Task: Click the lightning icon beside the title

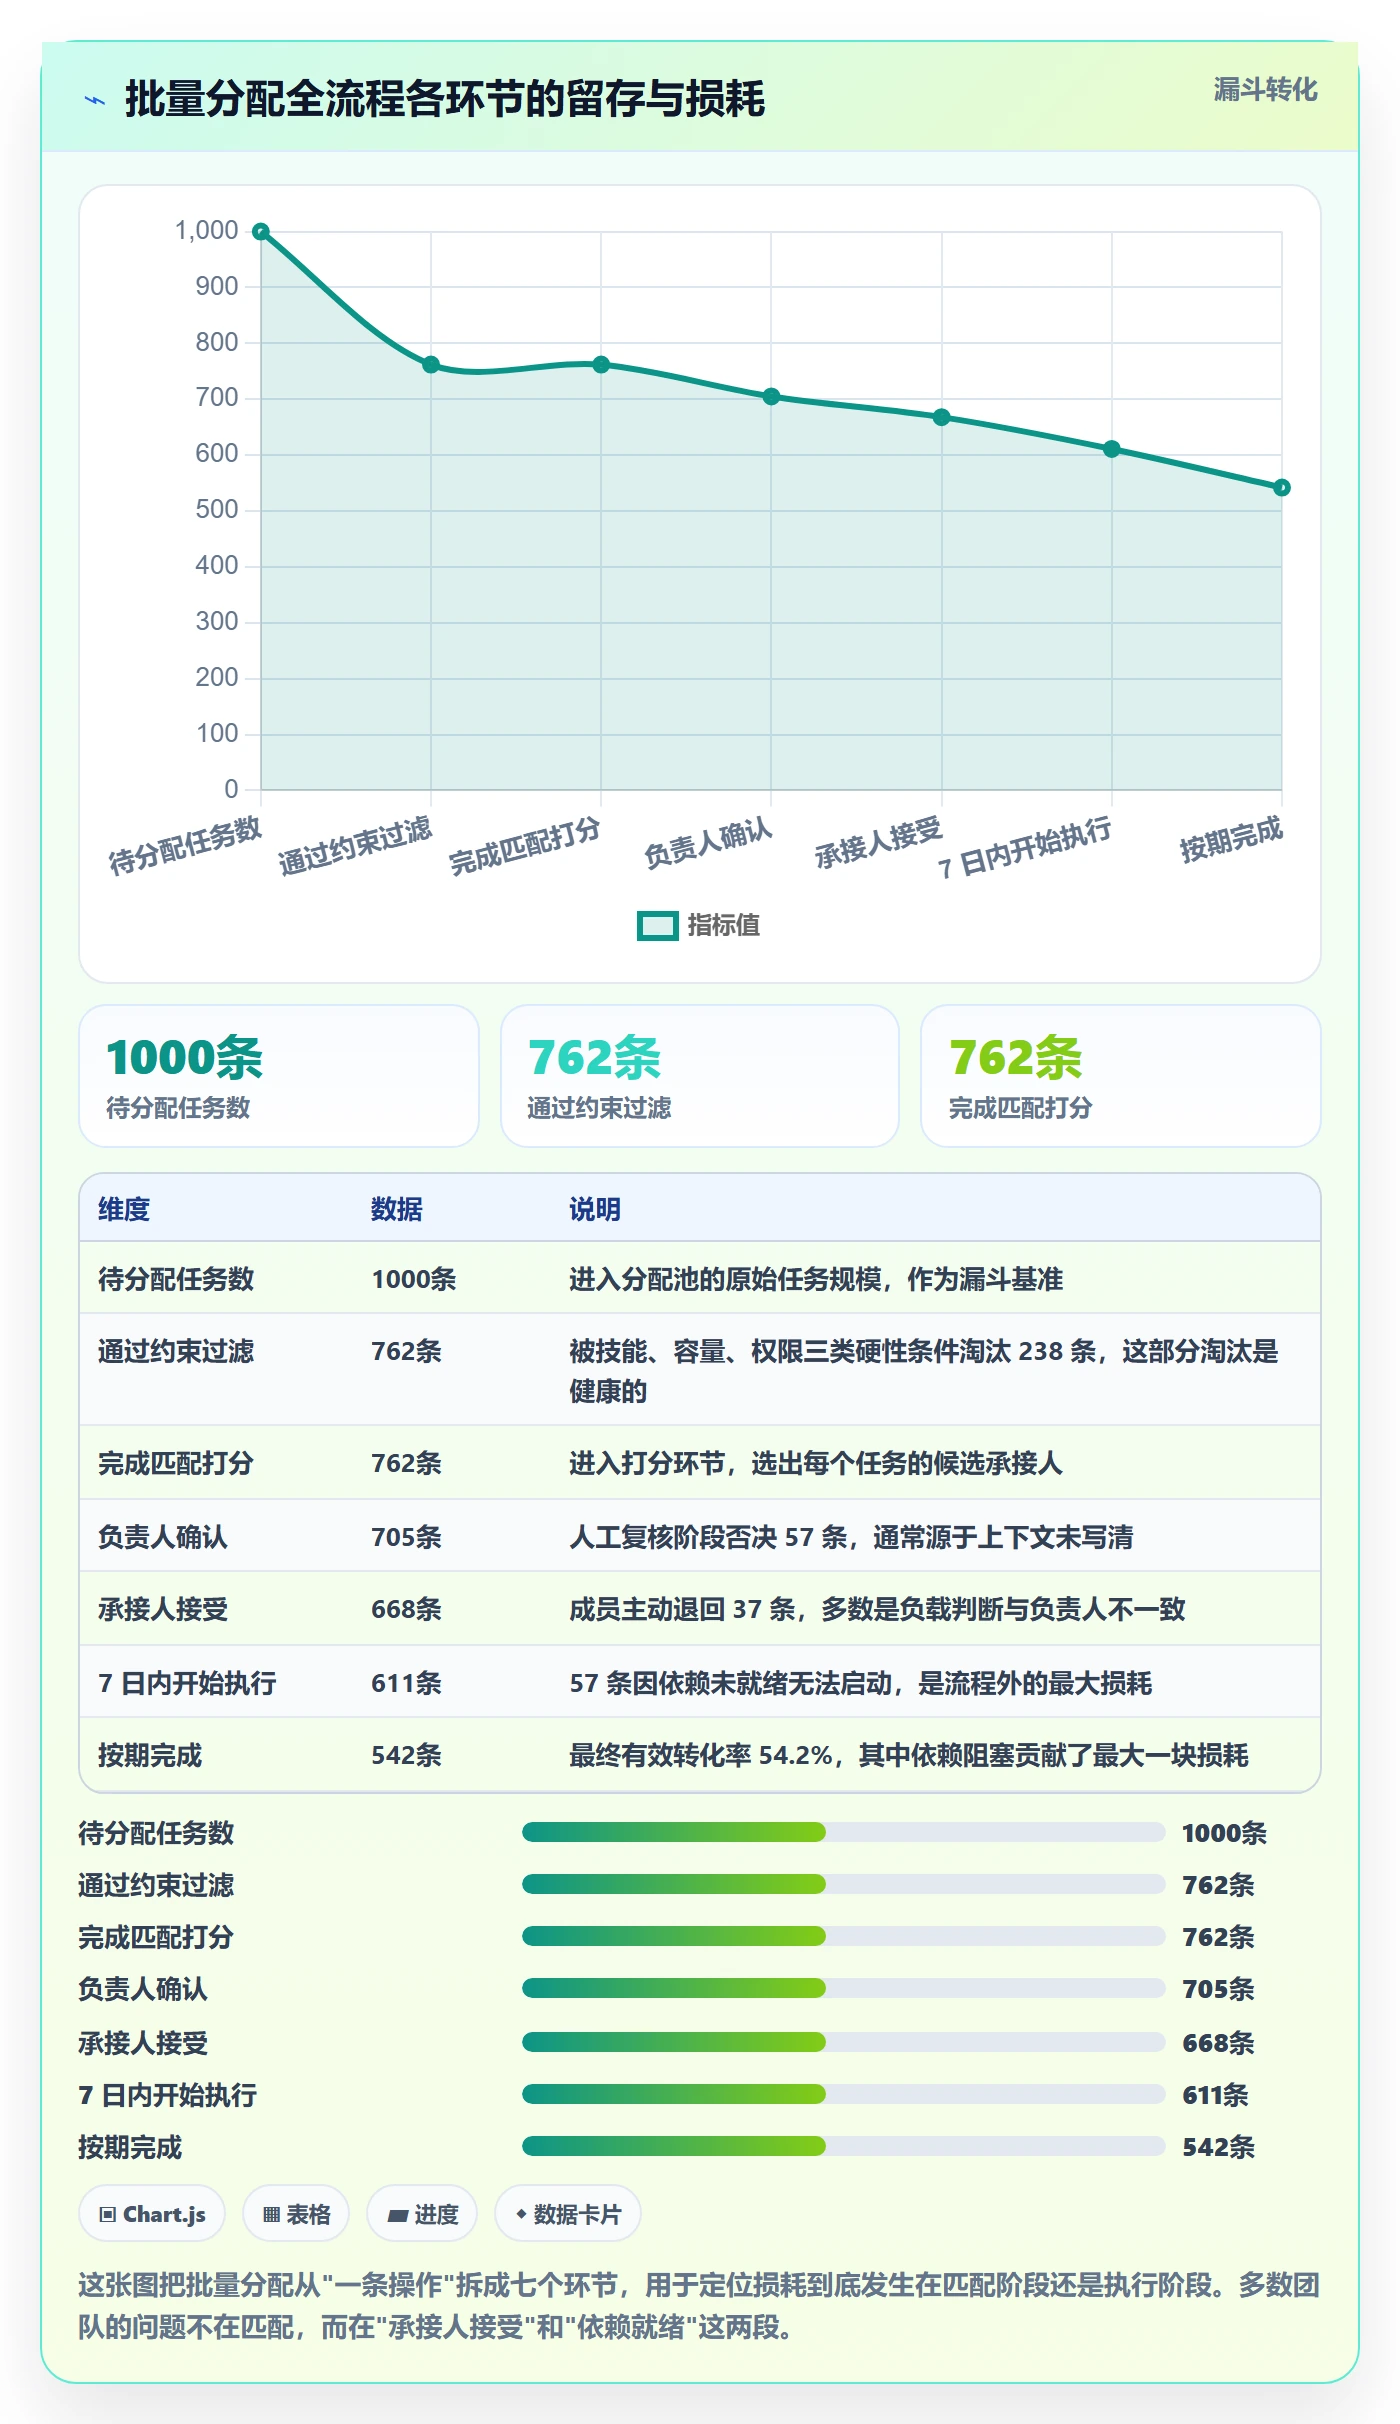Action: coord(95,100)
